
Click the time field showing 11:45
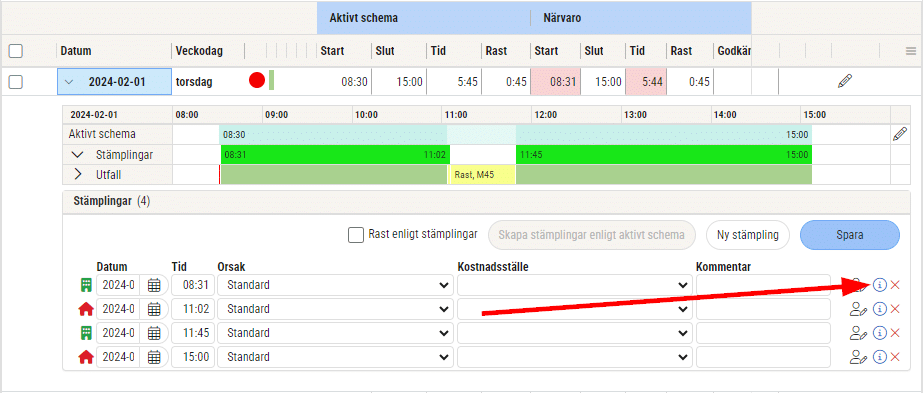pos(192,333)
